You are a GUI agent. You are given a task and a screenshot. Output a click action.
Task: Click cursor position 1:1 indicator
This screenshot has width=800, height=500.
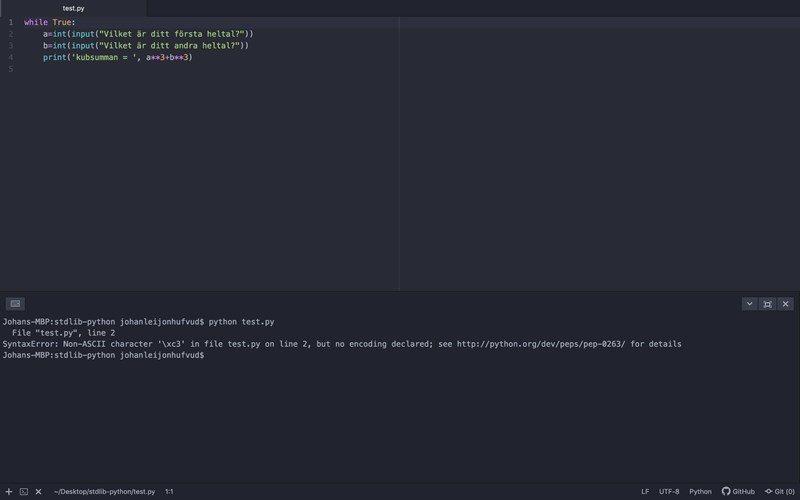169,492
